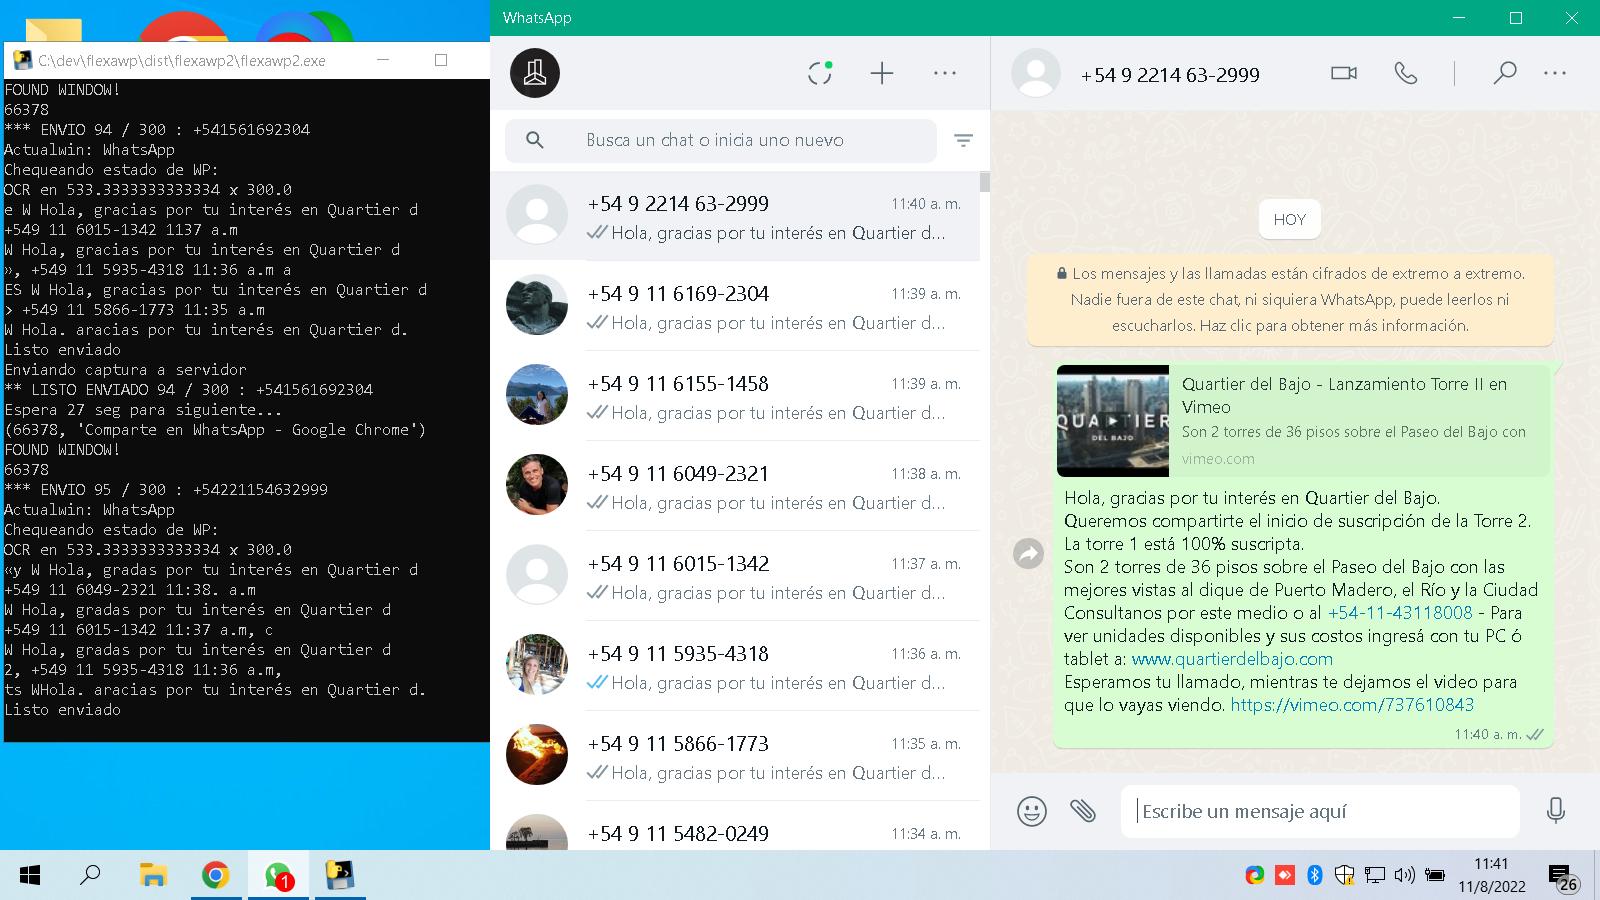Click the search magnifier in chat list

pyautogui.click(x=535, y=140)
